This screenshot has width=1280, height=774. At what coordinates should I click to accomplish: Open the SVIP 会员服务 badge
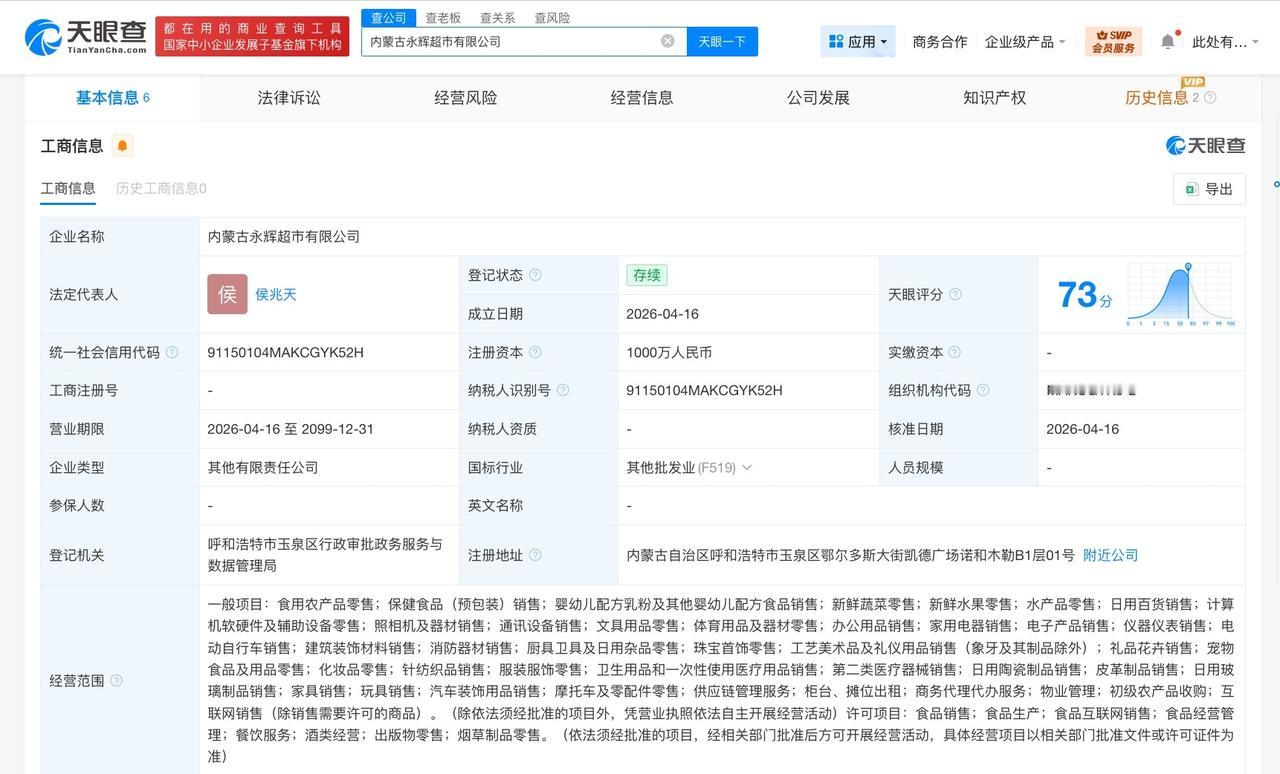pyautogui.click(x=1112, y=42)
